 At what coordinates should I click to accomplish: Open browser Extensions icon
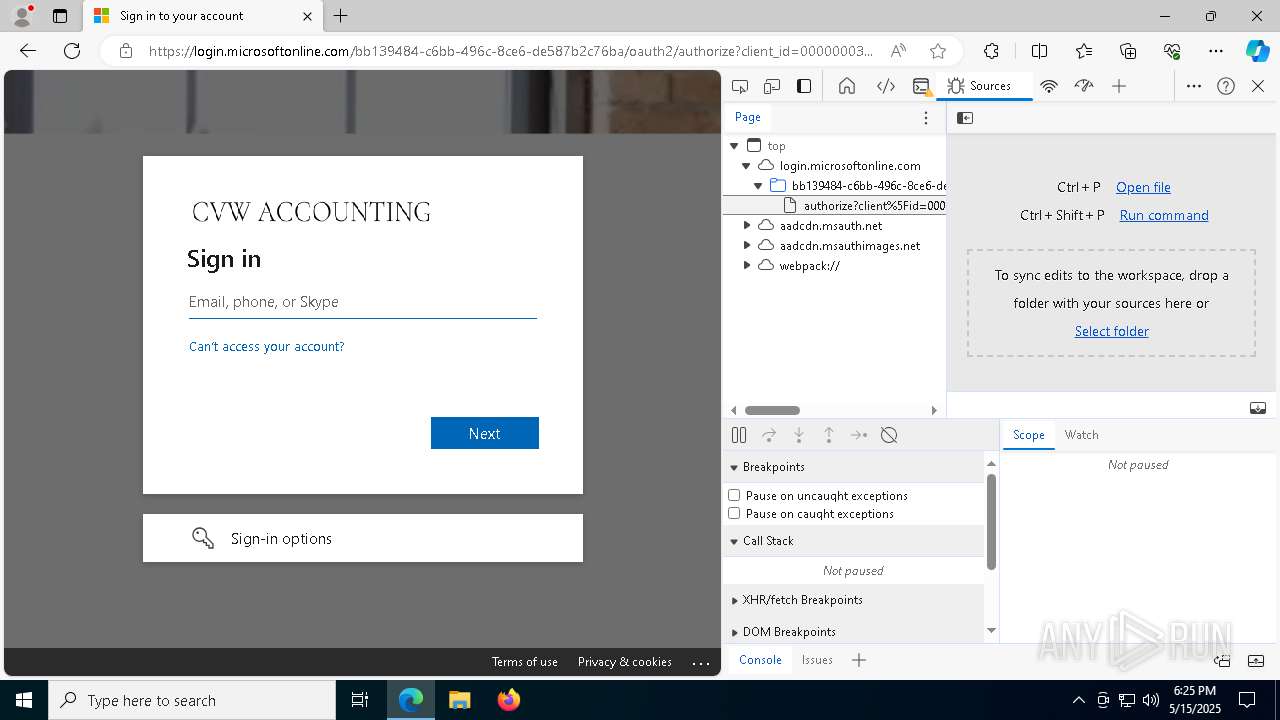point(991,51)
